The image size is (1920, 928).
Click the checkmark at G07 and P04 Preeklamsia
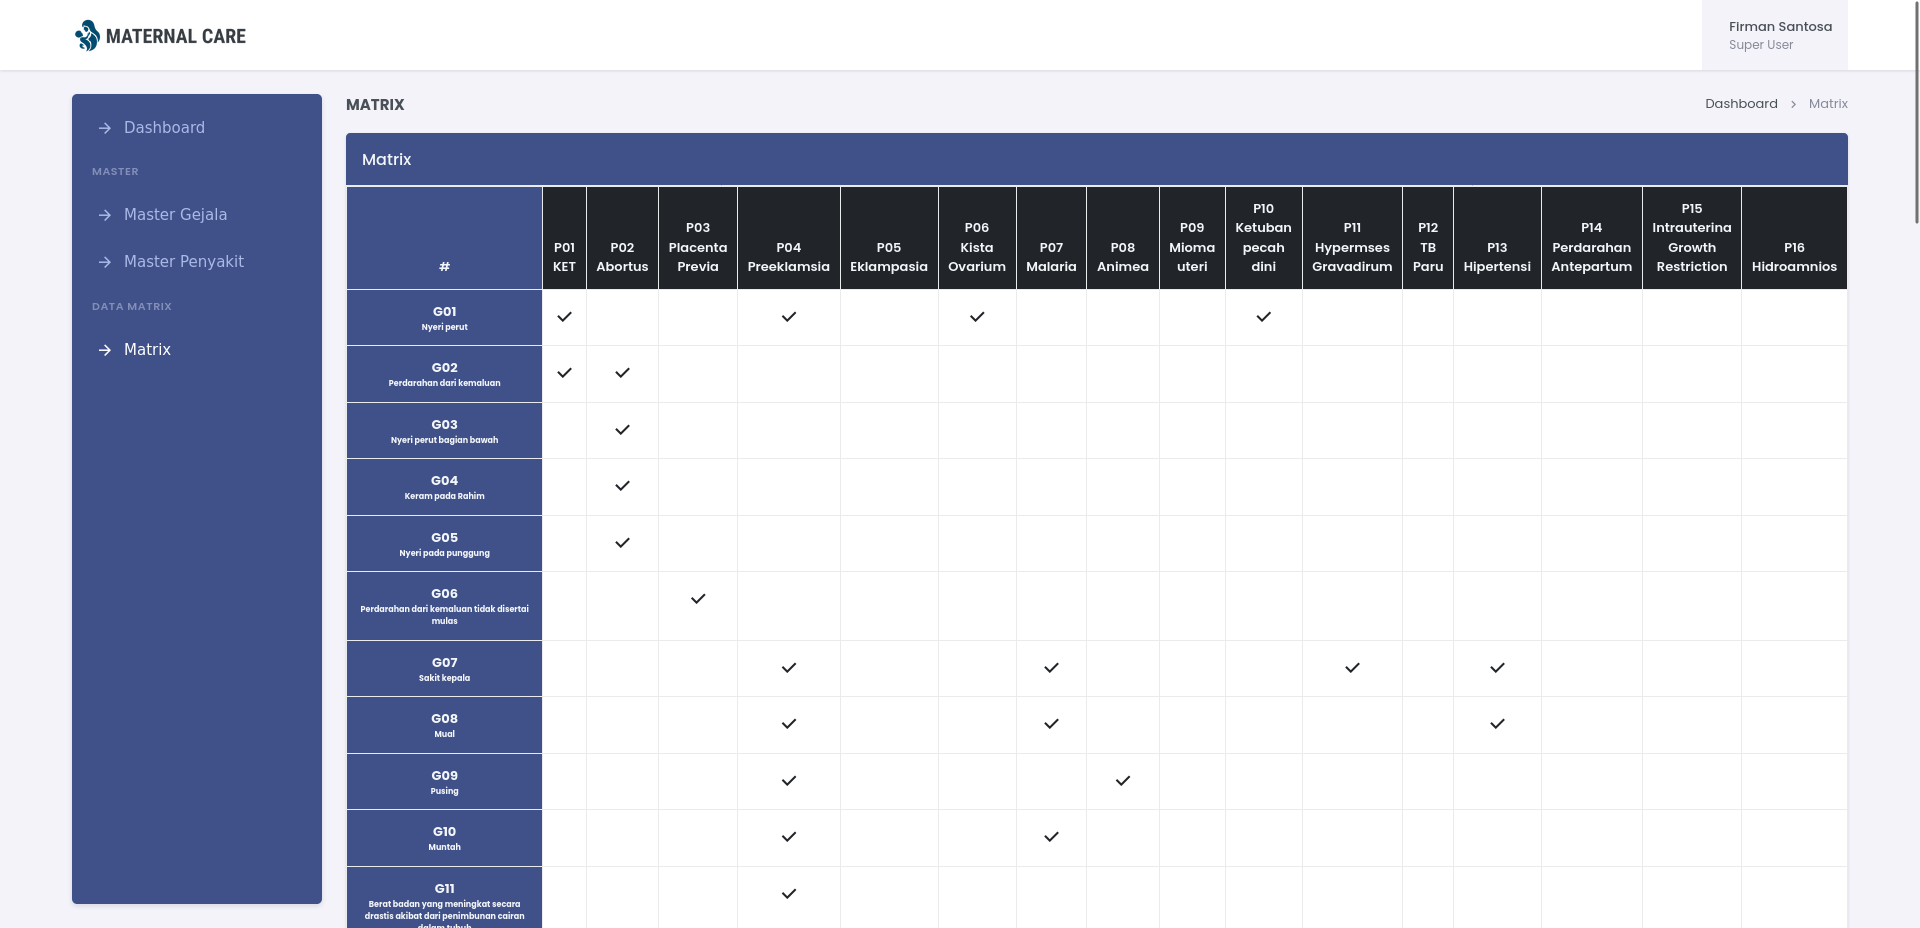789,668
